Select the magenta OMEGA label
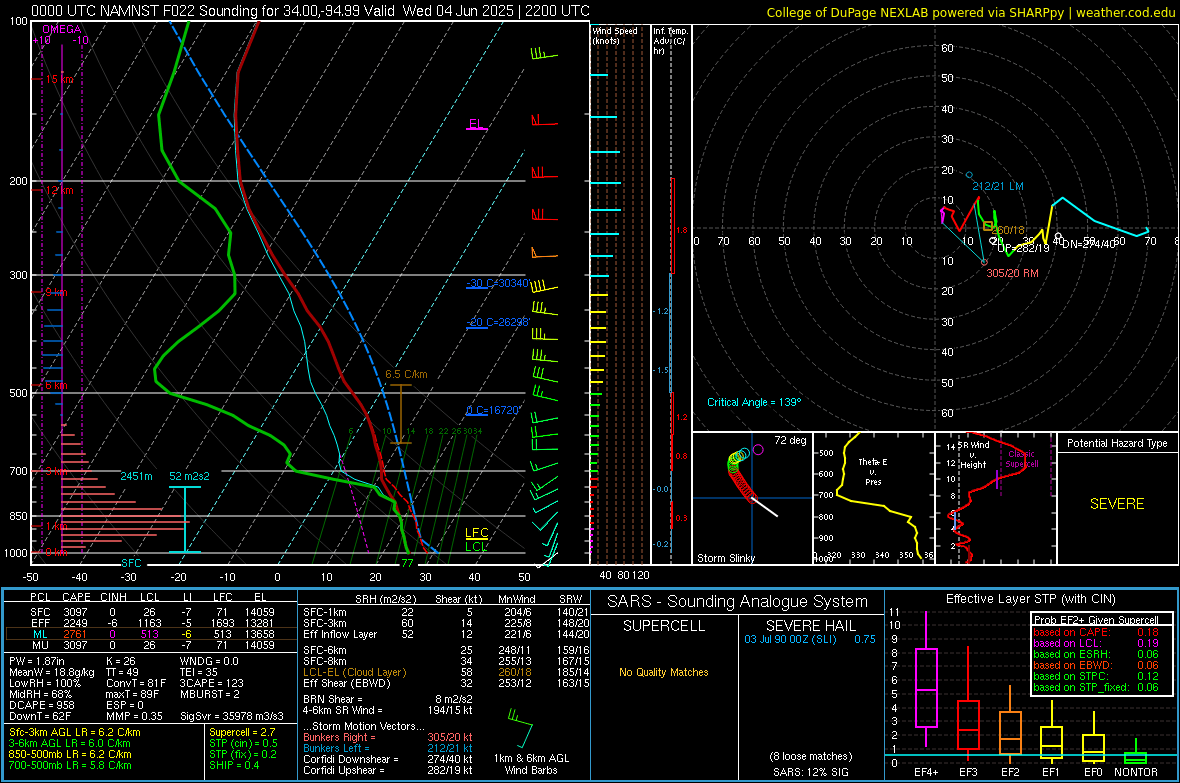1180x783 pixels. click(61, 29)
